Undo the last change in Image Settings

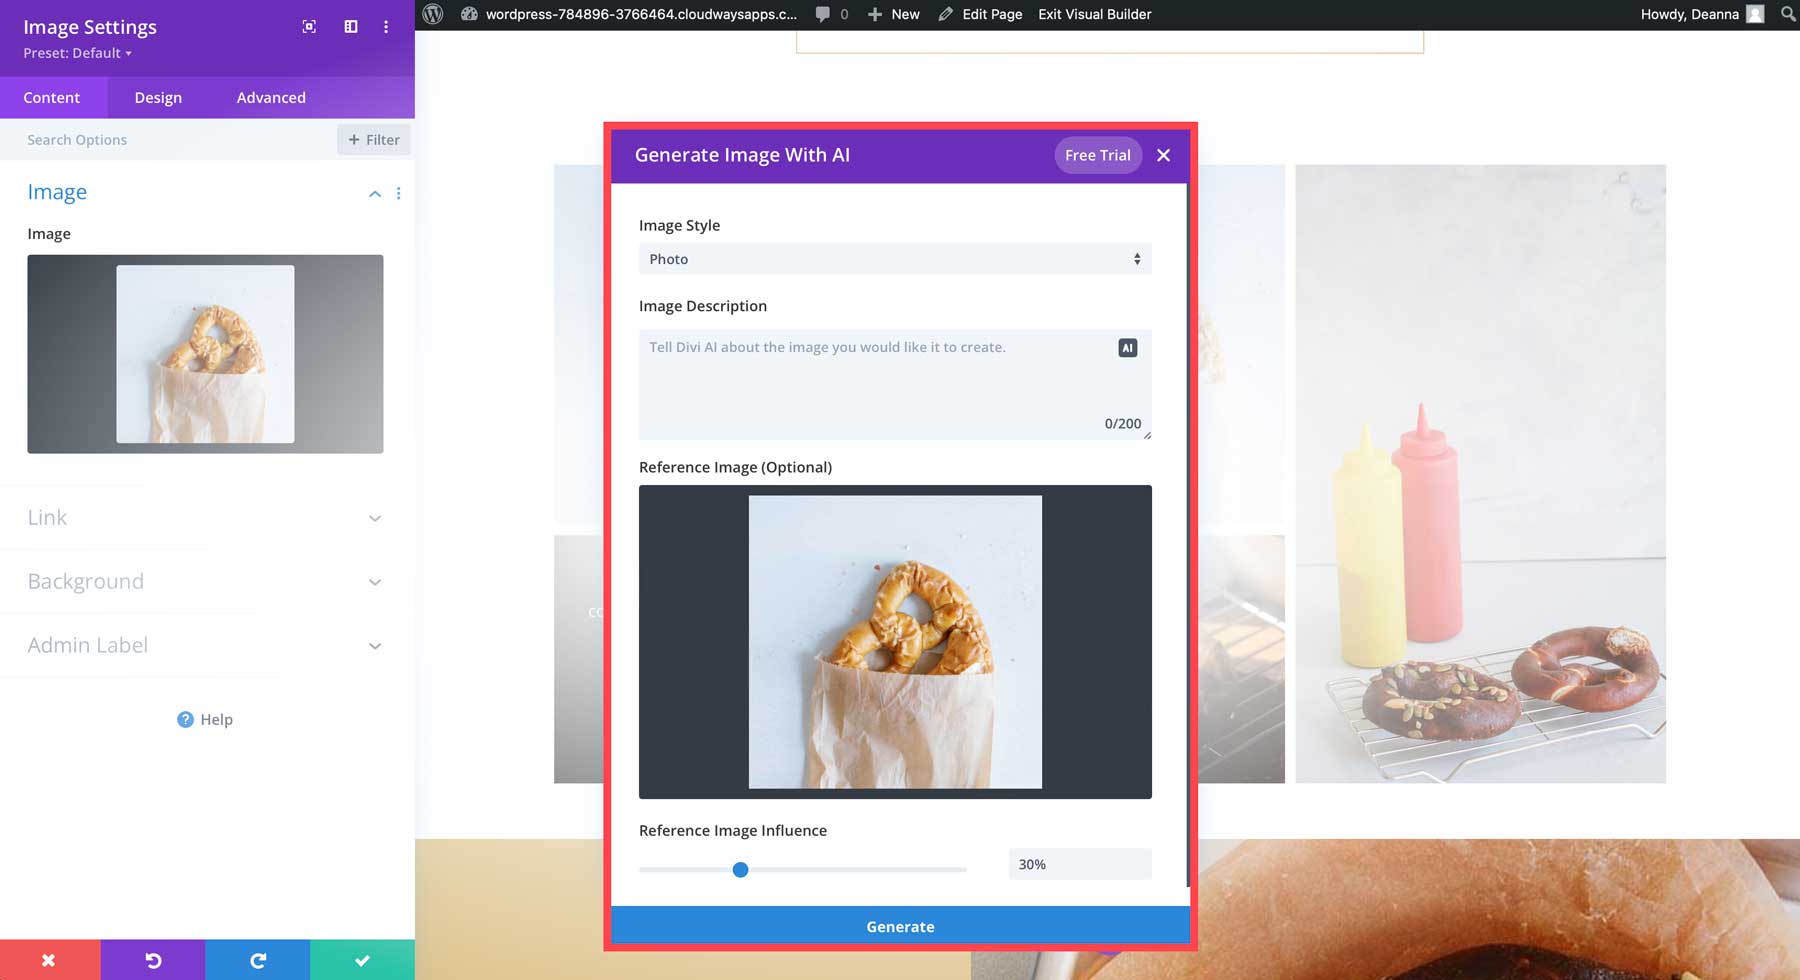click(x=153, y=960)
